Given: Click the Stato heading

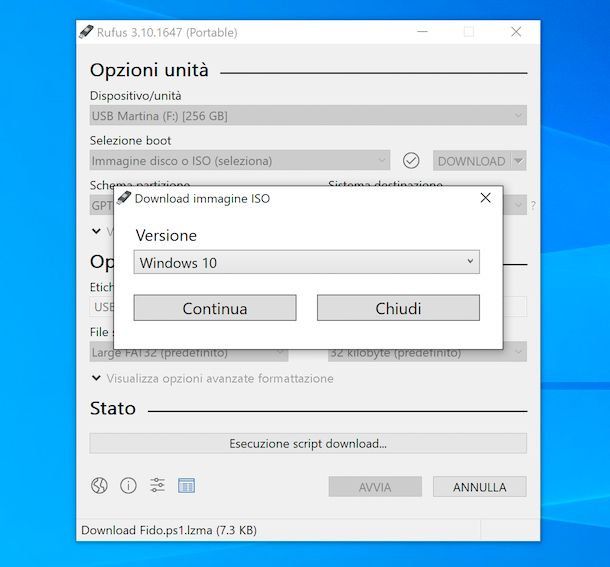Looking at the screenshot, I should tap(113, 408).
